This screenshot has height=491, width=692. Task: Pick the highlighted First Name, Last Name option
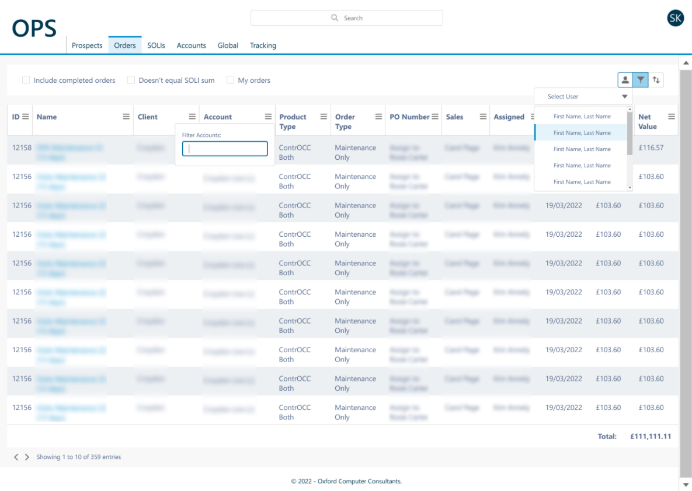click(580, 133)
